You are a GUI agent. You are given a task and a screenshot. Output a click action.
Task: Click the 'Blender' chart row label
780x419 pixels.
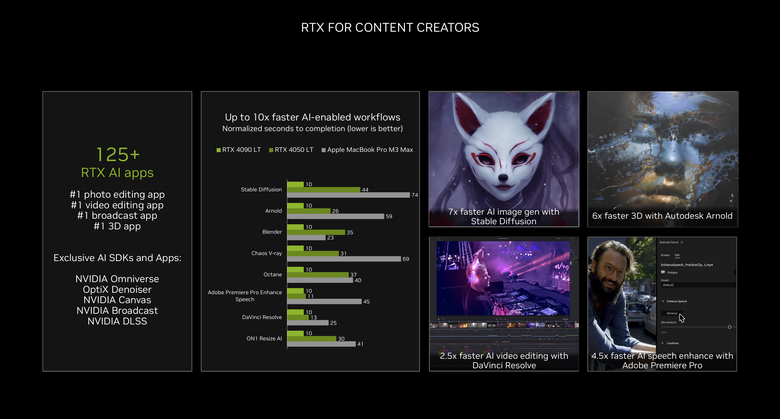pyautogui.click(x=272, y=232)
